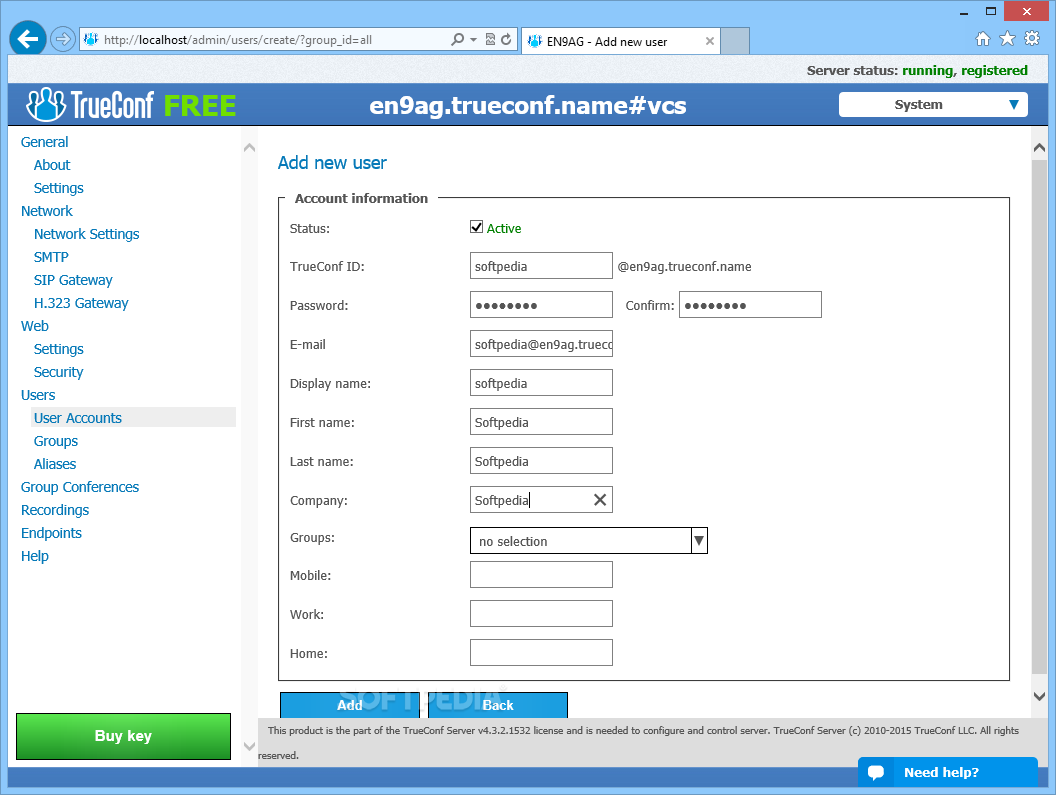Click the Add button
The image size is (1056, 795).
[350, 705]
